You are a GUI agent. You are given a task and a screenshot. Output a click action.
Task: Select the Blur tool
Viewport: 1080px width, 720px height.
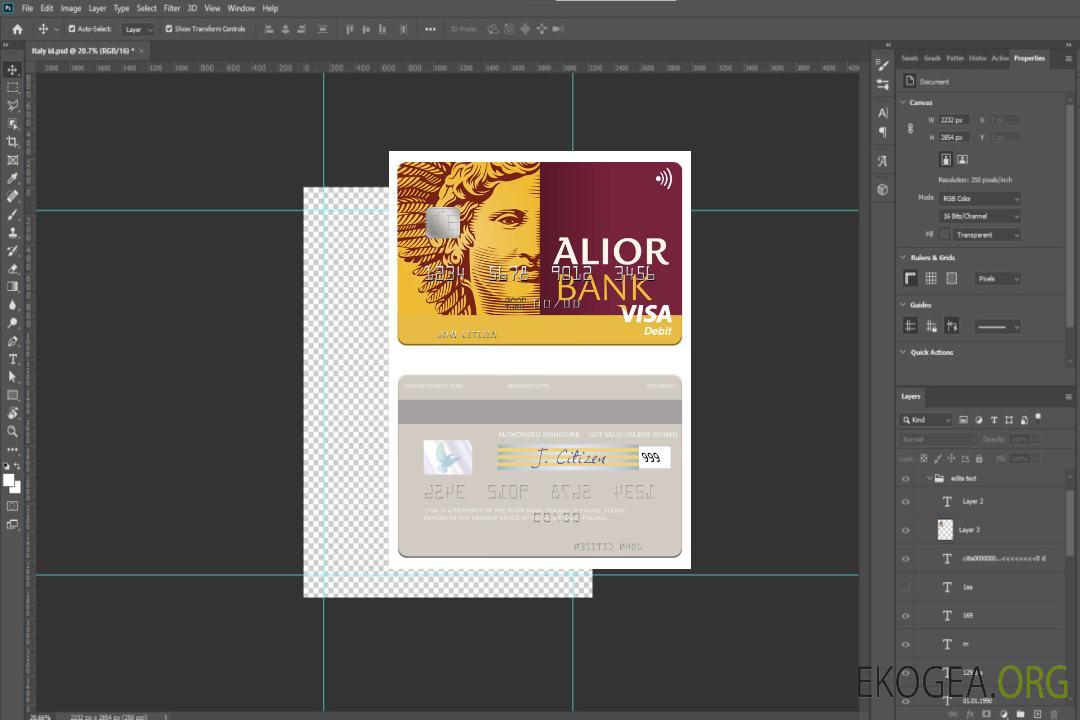12,305
